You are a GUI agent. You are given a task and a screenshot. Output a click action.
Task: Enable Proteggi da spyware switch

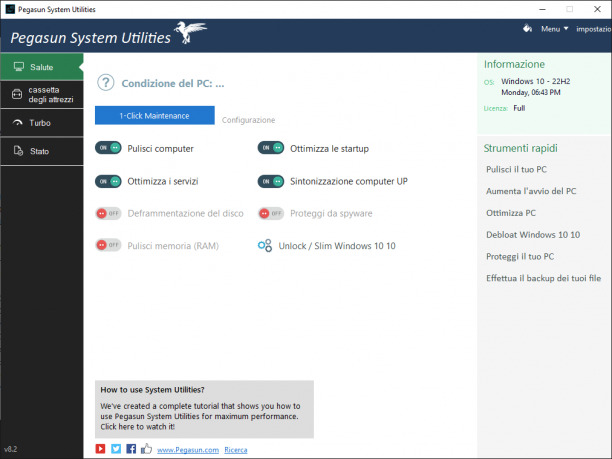point(271,213)
